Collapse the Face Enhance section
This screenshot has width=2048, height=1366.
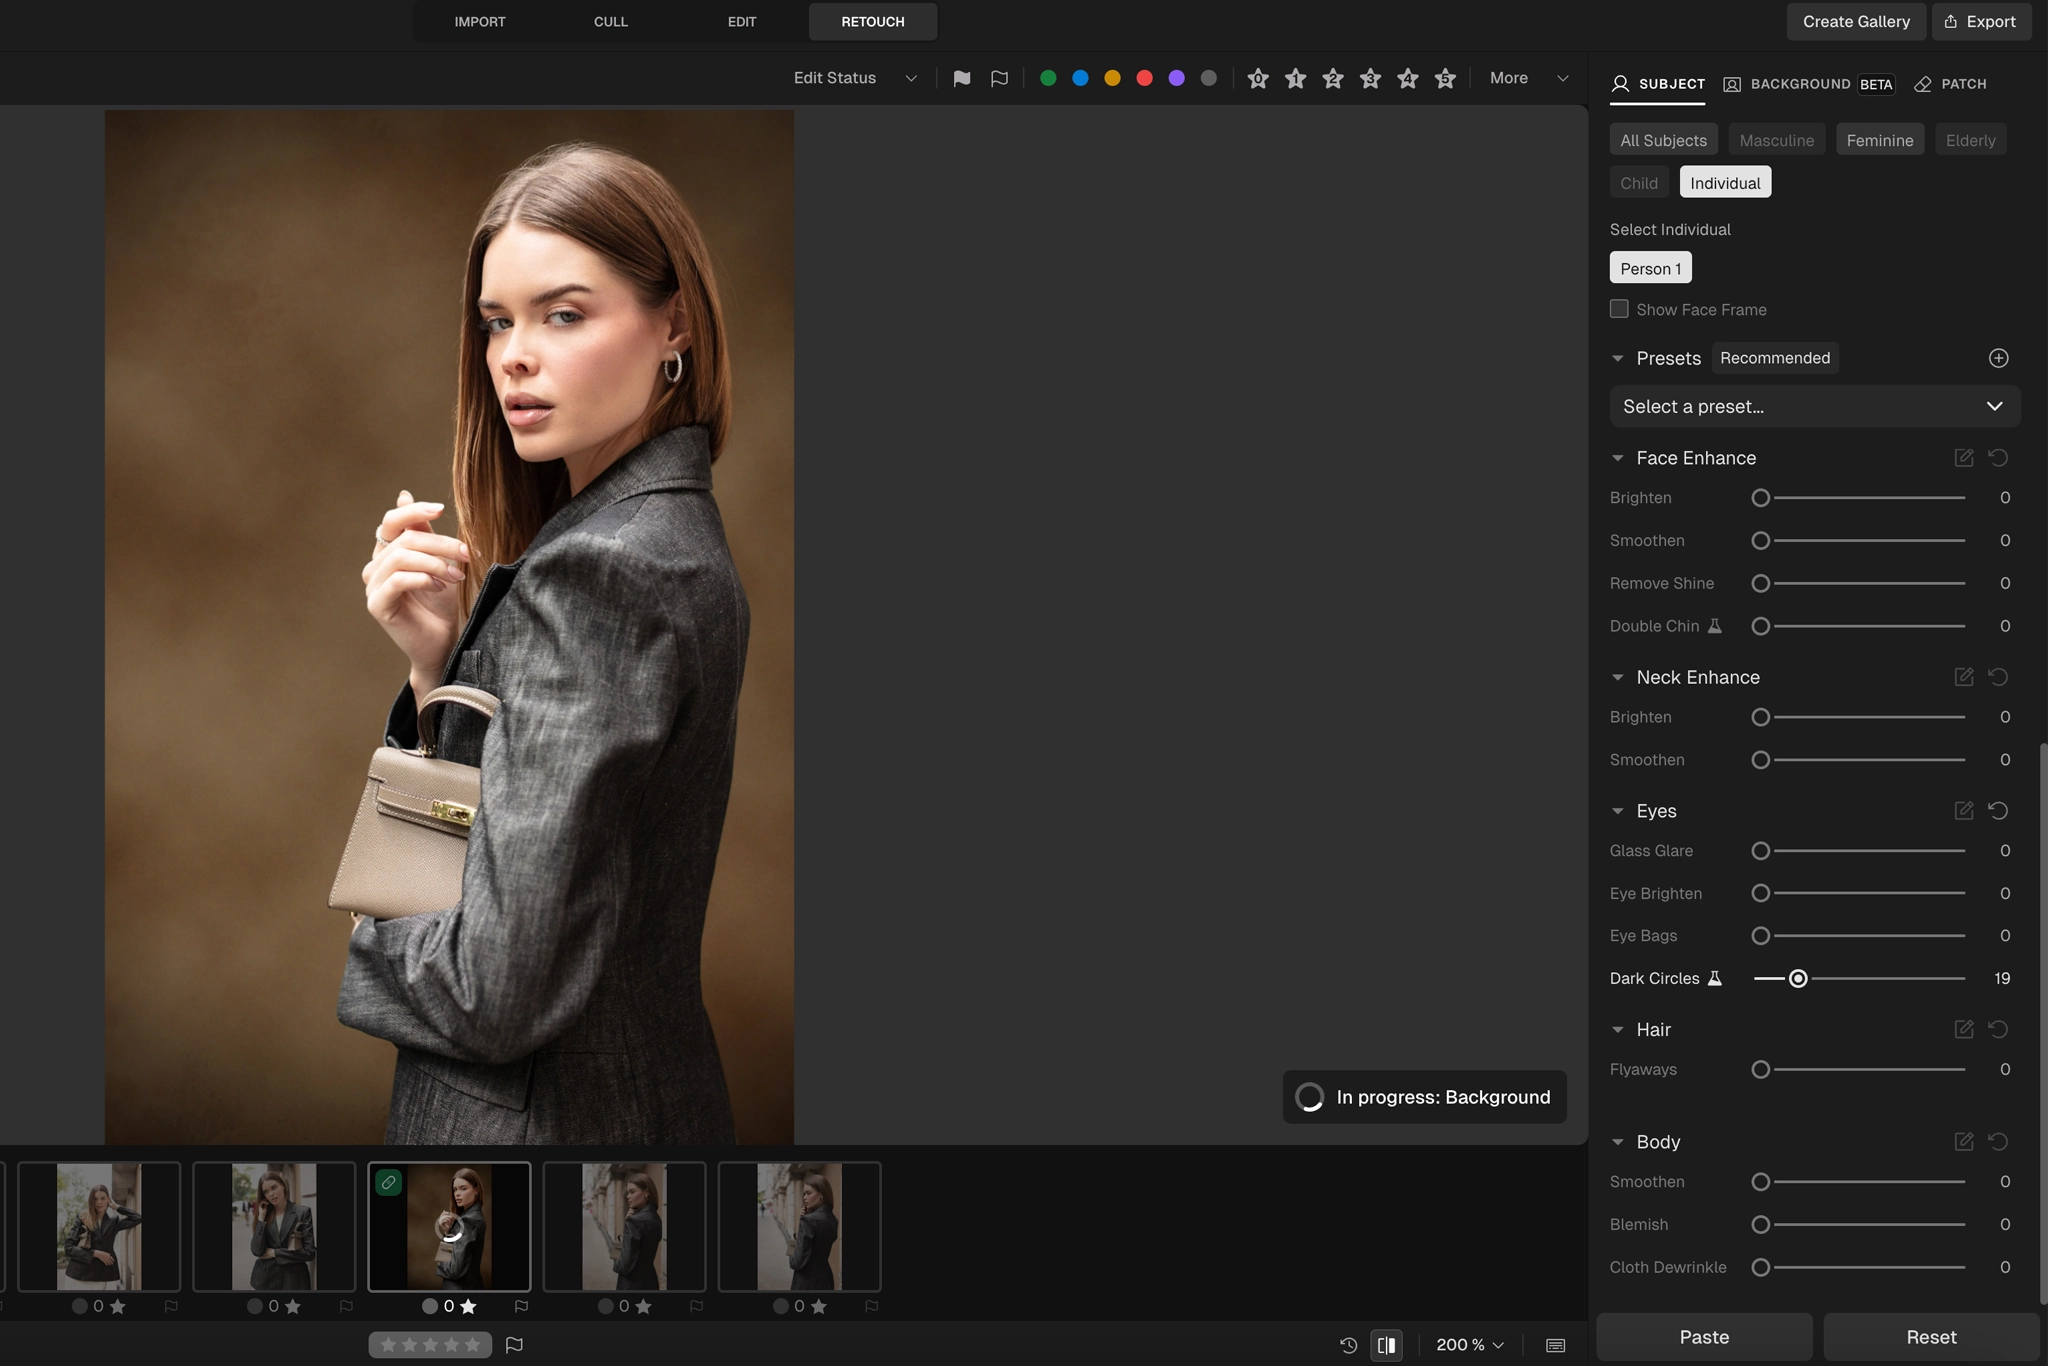tap(1617, 458)
